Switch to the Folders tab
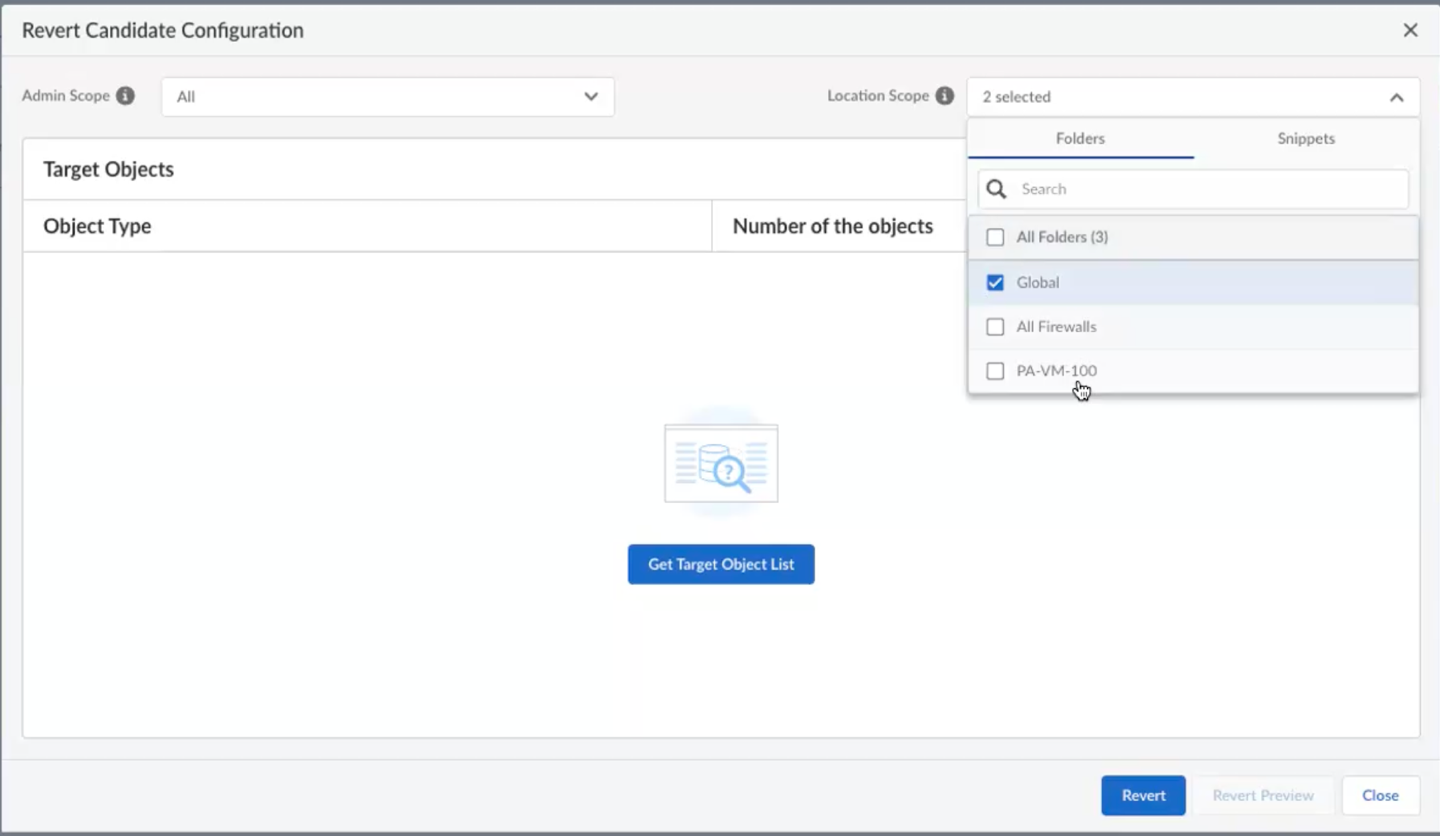Screen dimensions: 1440x836 click(x=1080, y=139)
